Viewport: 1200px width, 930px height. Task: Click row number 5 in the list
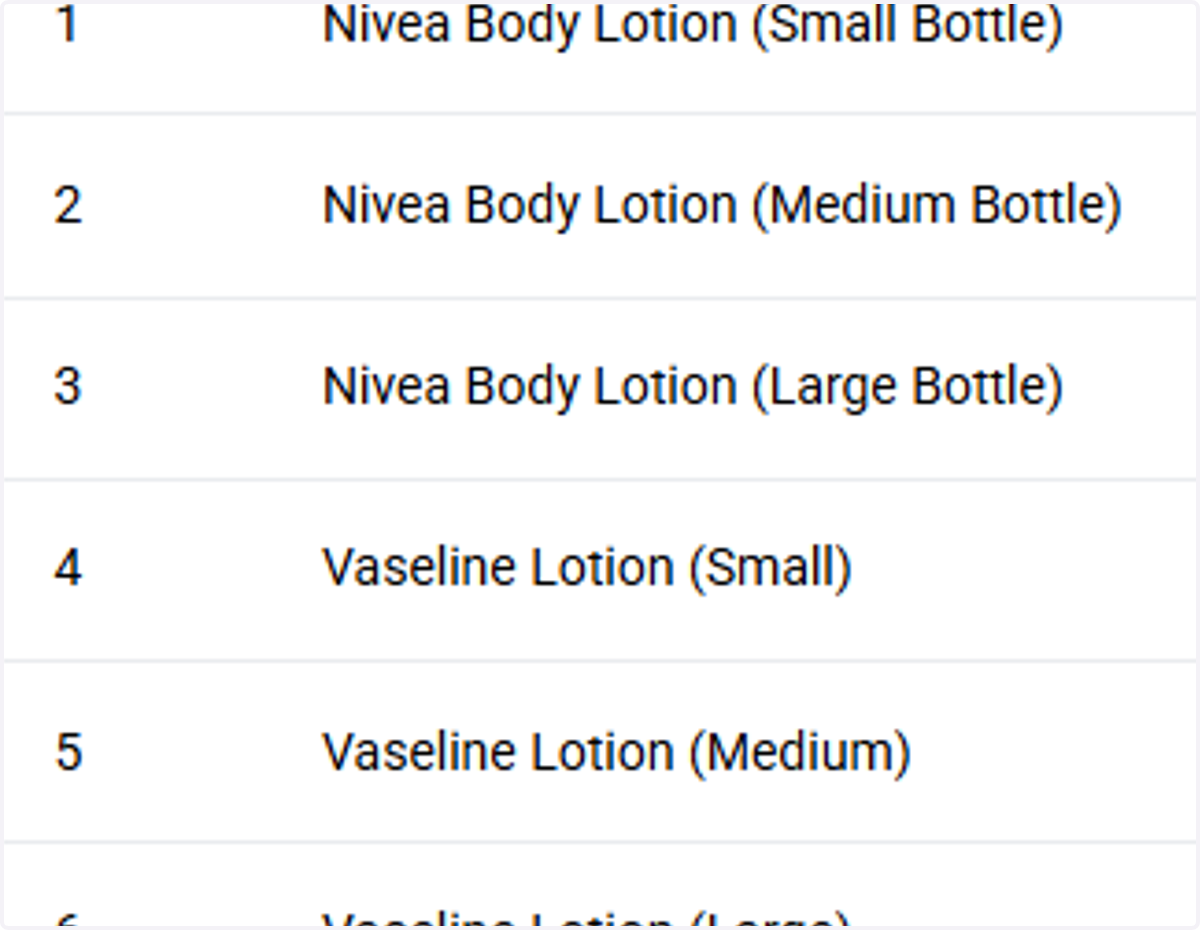pos(67,751)
